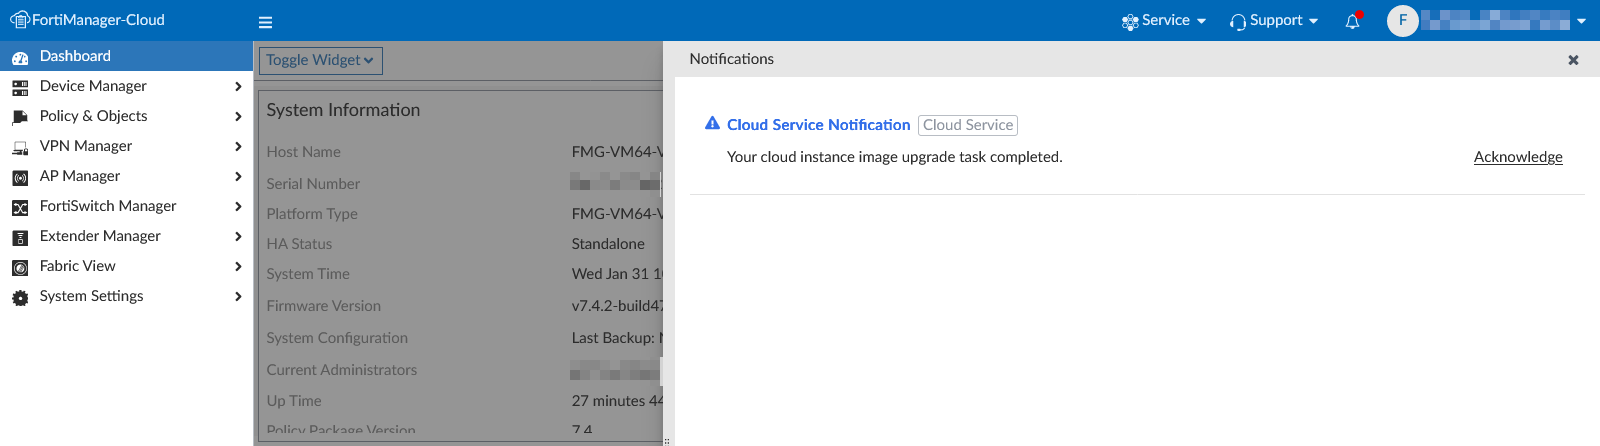Viewport: 1600px width, 446px height.
Task: Expand the Extender Manager submenu arrow
Action: 238,237
